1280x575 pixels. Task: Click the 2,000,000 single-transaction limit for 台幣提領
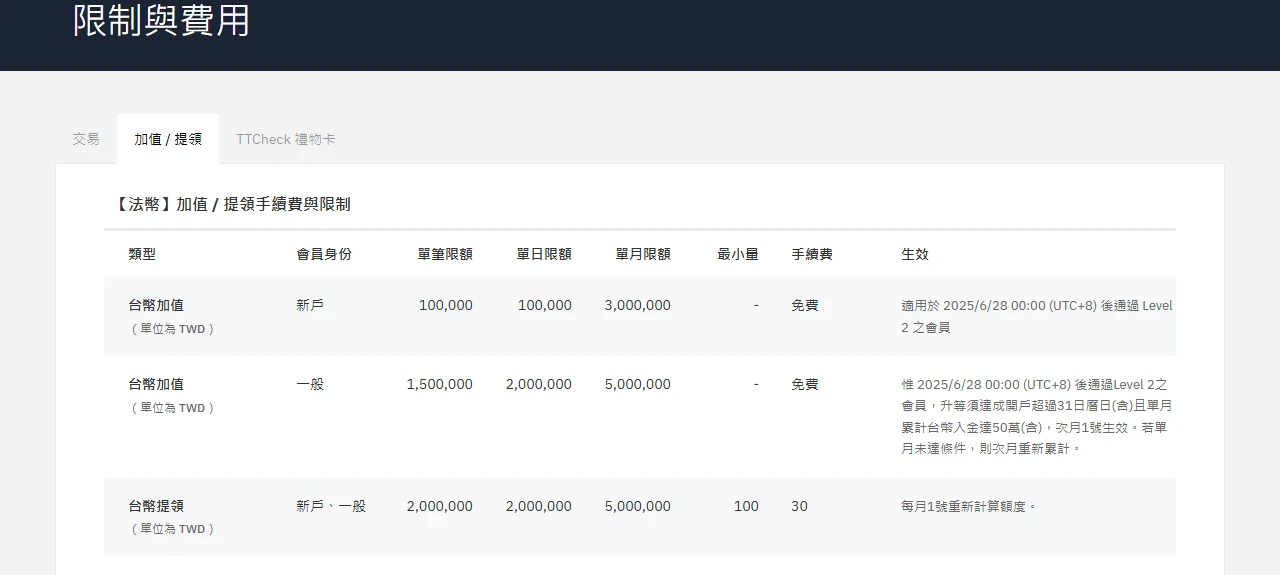click(440, 506)
